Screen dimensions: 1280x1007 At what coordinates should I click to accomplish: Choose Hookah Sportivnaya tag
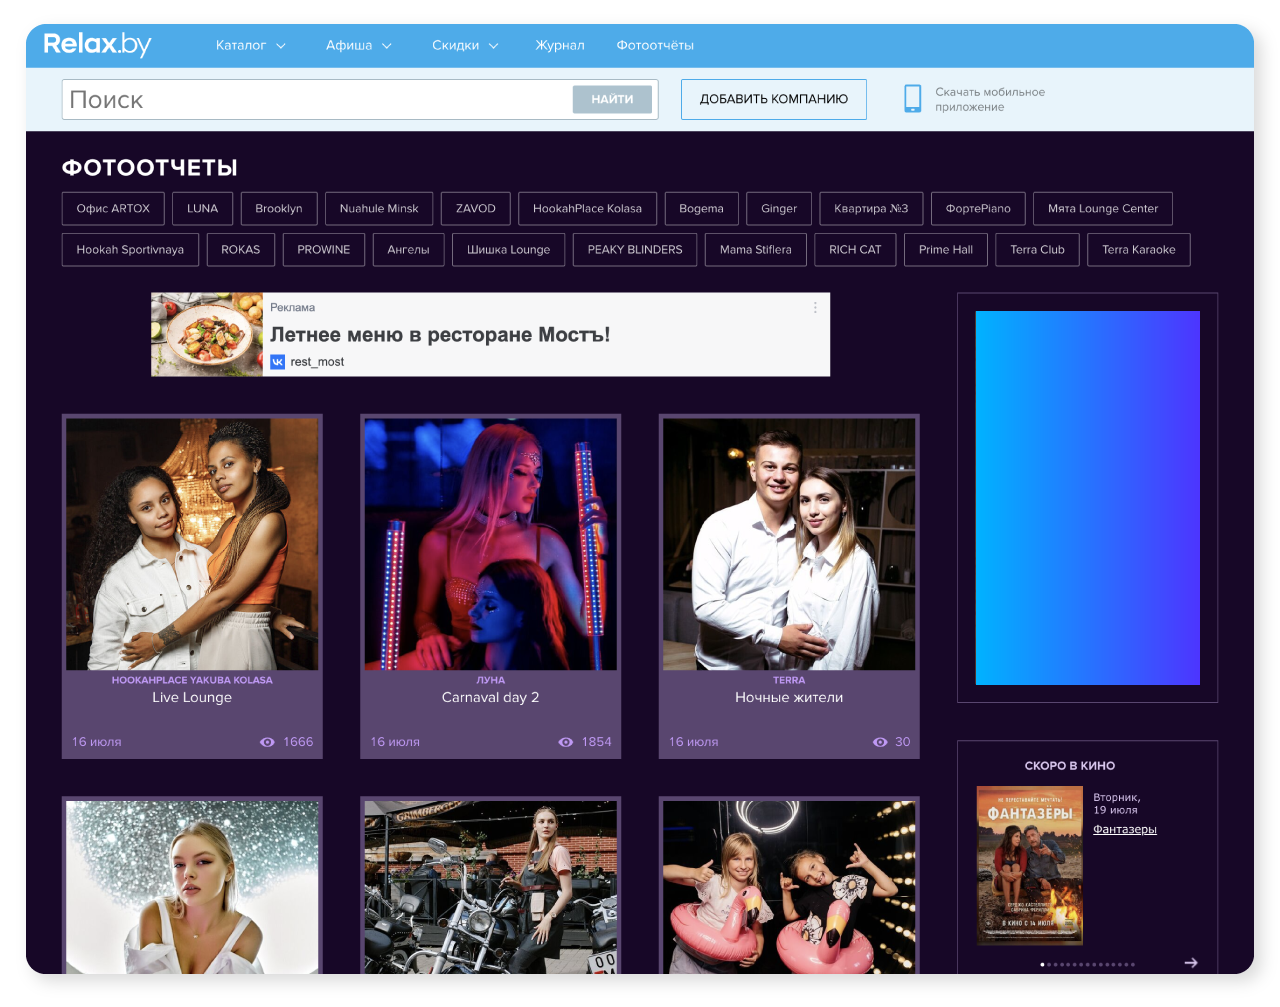[x=130, y=249]
